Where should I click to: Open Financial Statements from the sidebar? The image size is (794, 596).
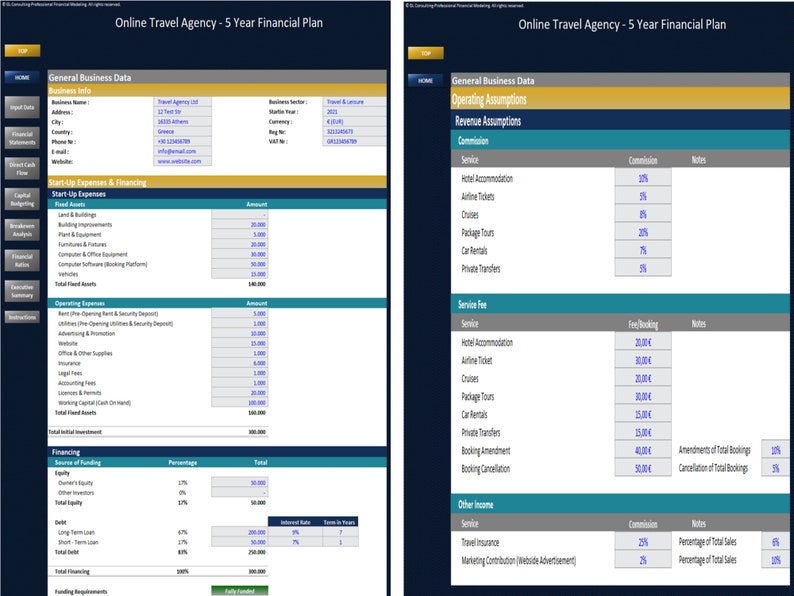(x=22, y=138)
